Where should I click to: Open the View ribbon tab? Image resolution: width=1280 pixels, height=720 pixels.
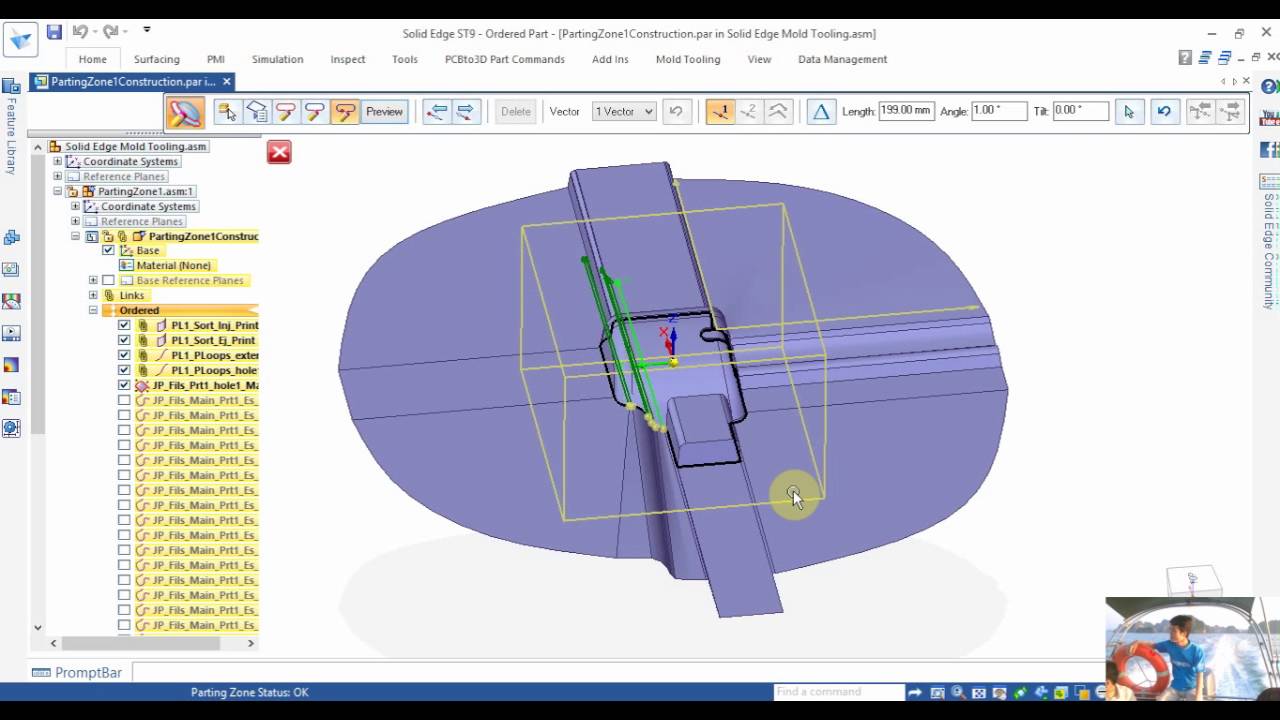point(760,59)
